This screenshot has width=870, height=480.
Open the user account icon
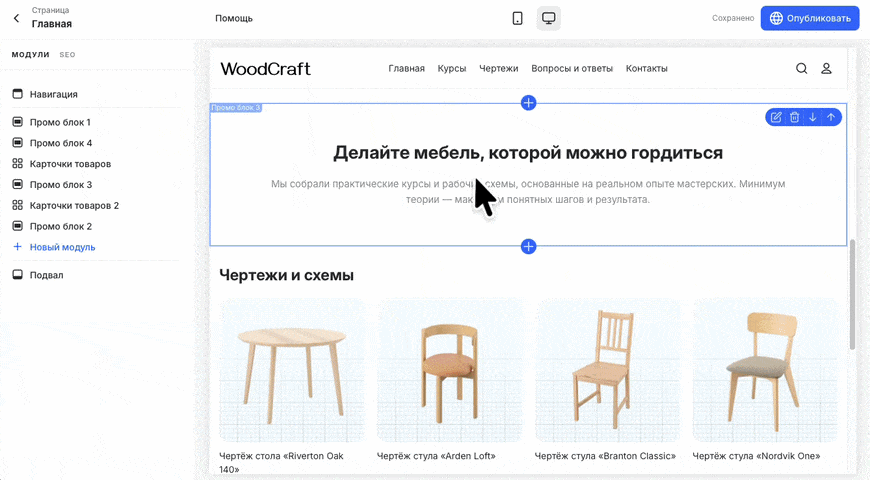pyautogui.click(x=826, y=68)
